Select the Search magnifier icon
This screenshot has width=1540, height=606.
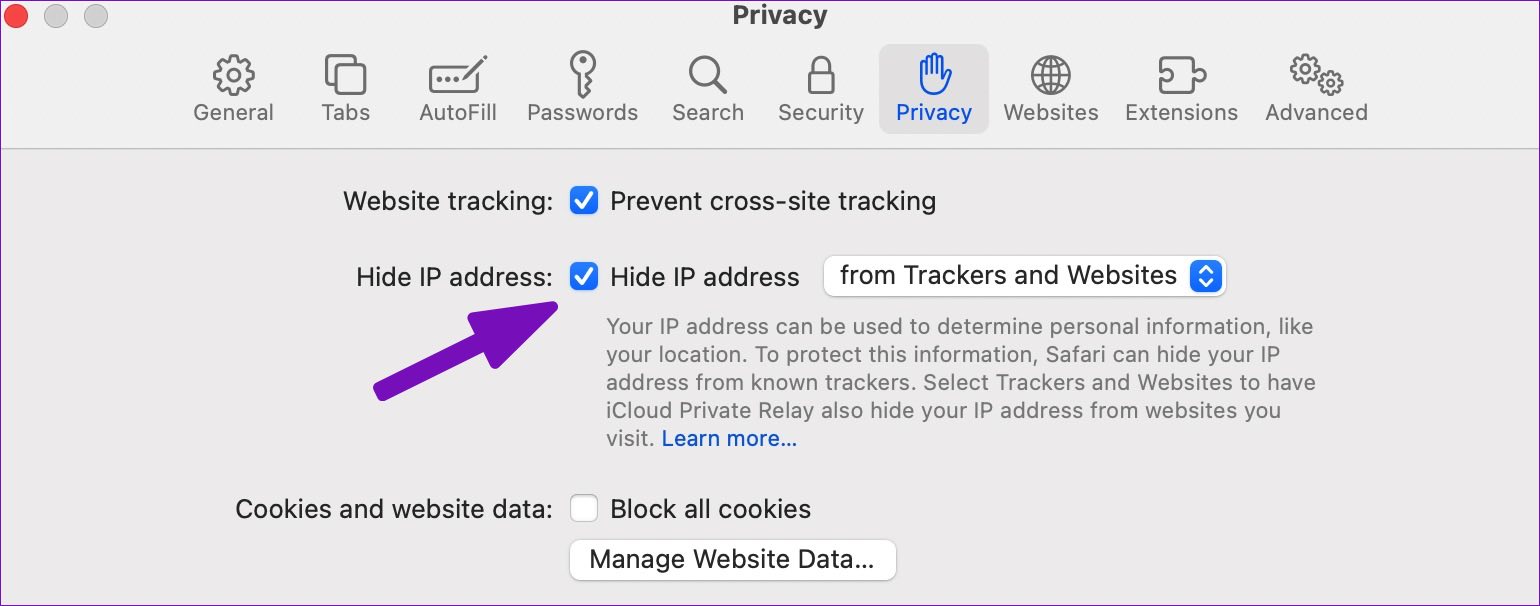click(707, 75)
